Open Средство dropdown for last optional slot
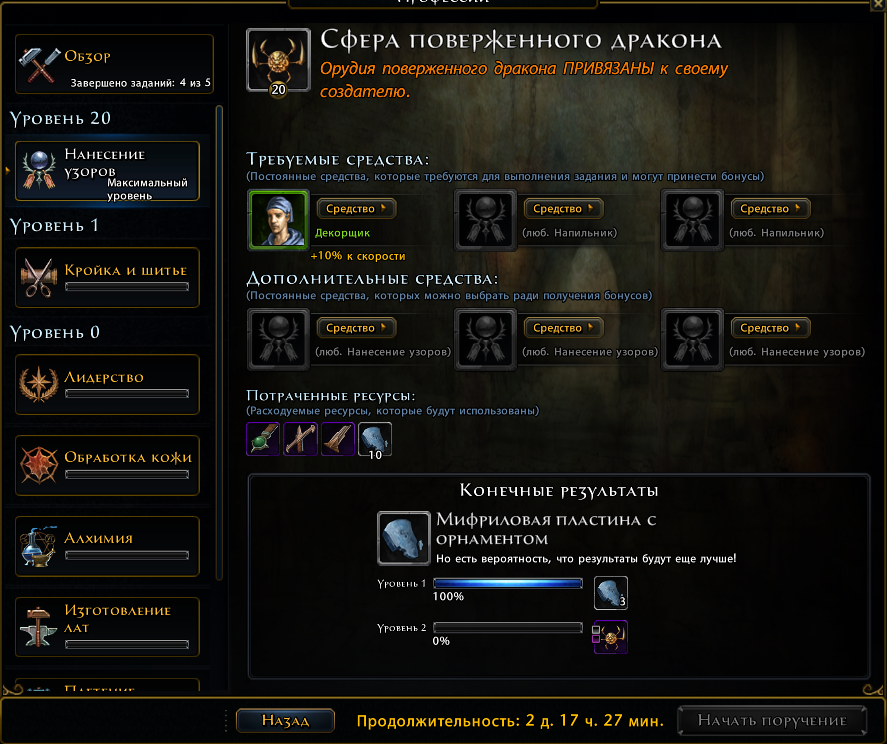This screenshot has width=887, height=744. click(x=770, y=328)
